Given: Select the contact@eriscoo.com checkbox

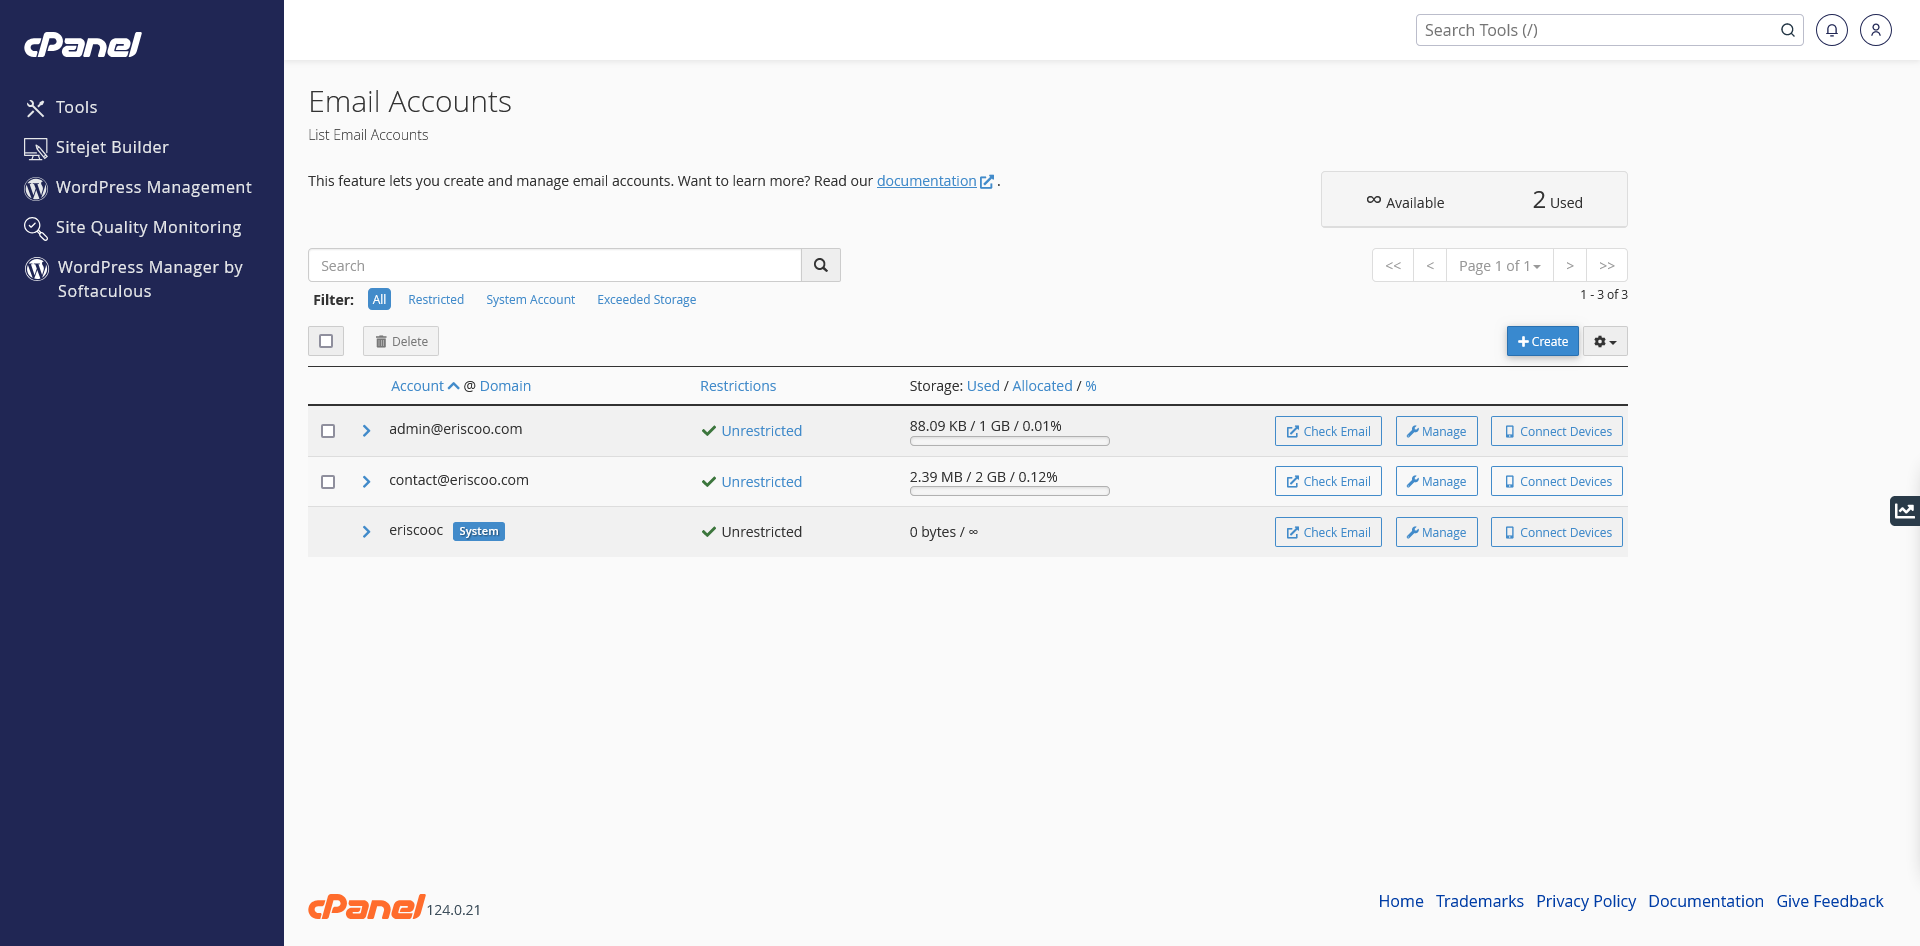Looking at the screenshot, I should click(x=328, y=482).
